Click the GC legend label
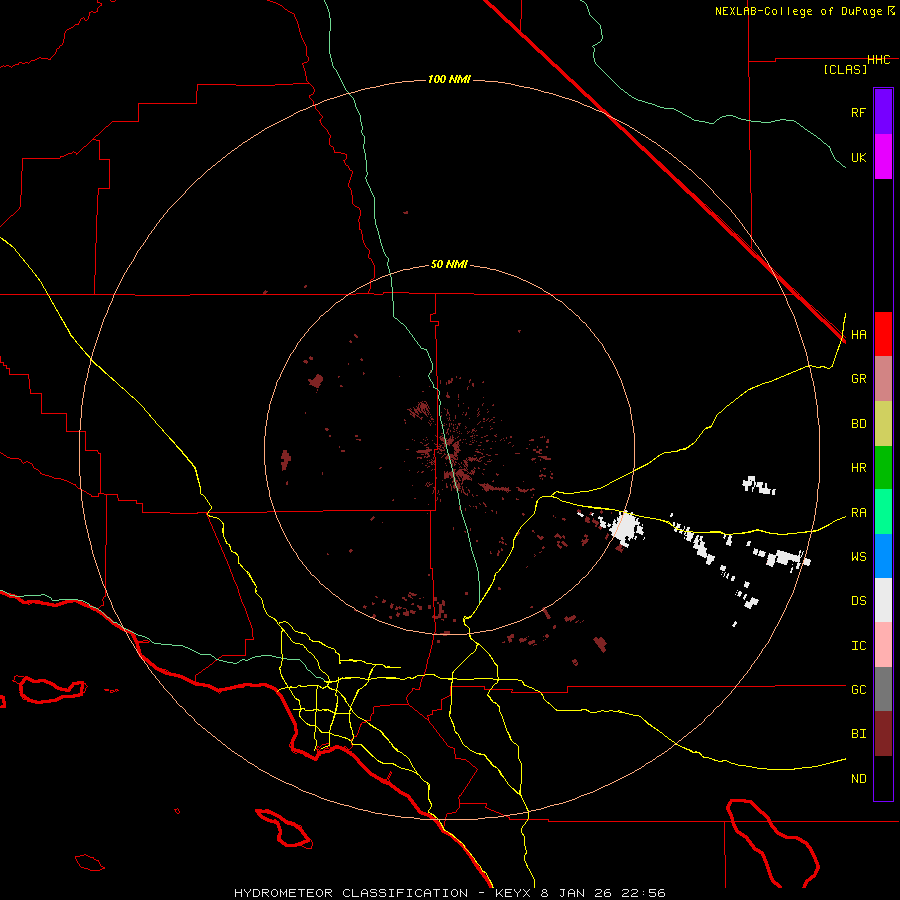The width and height of the screenshot is (900, 900). (x=858, y=690)
